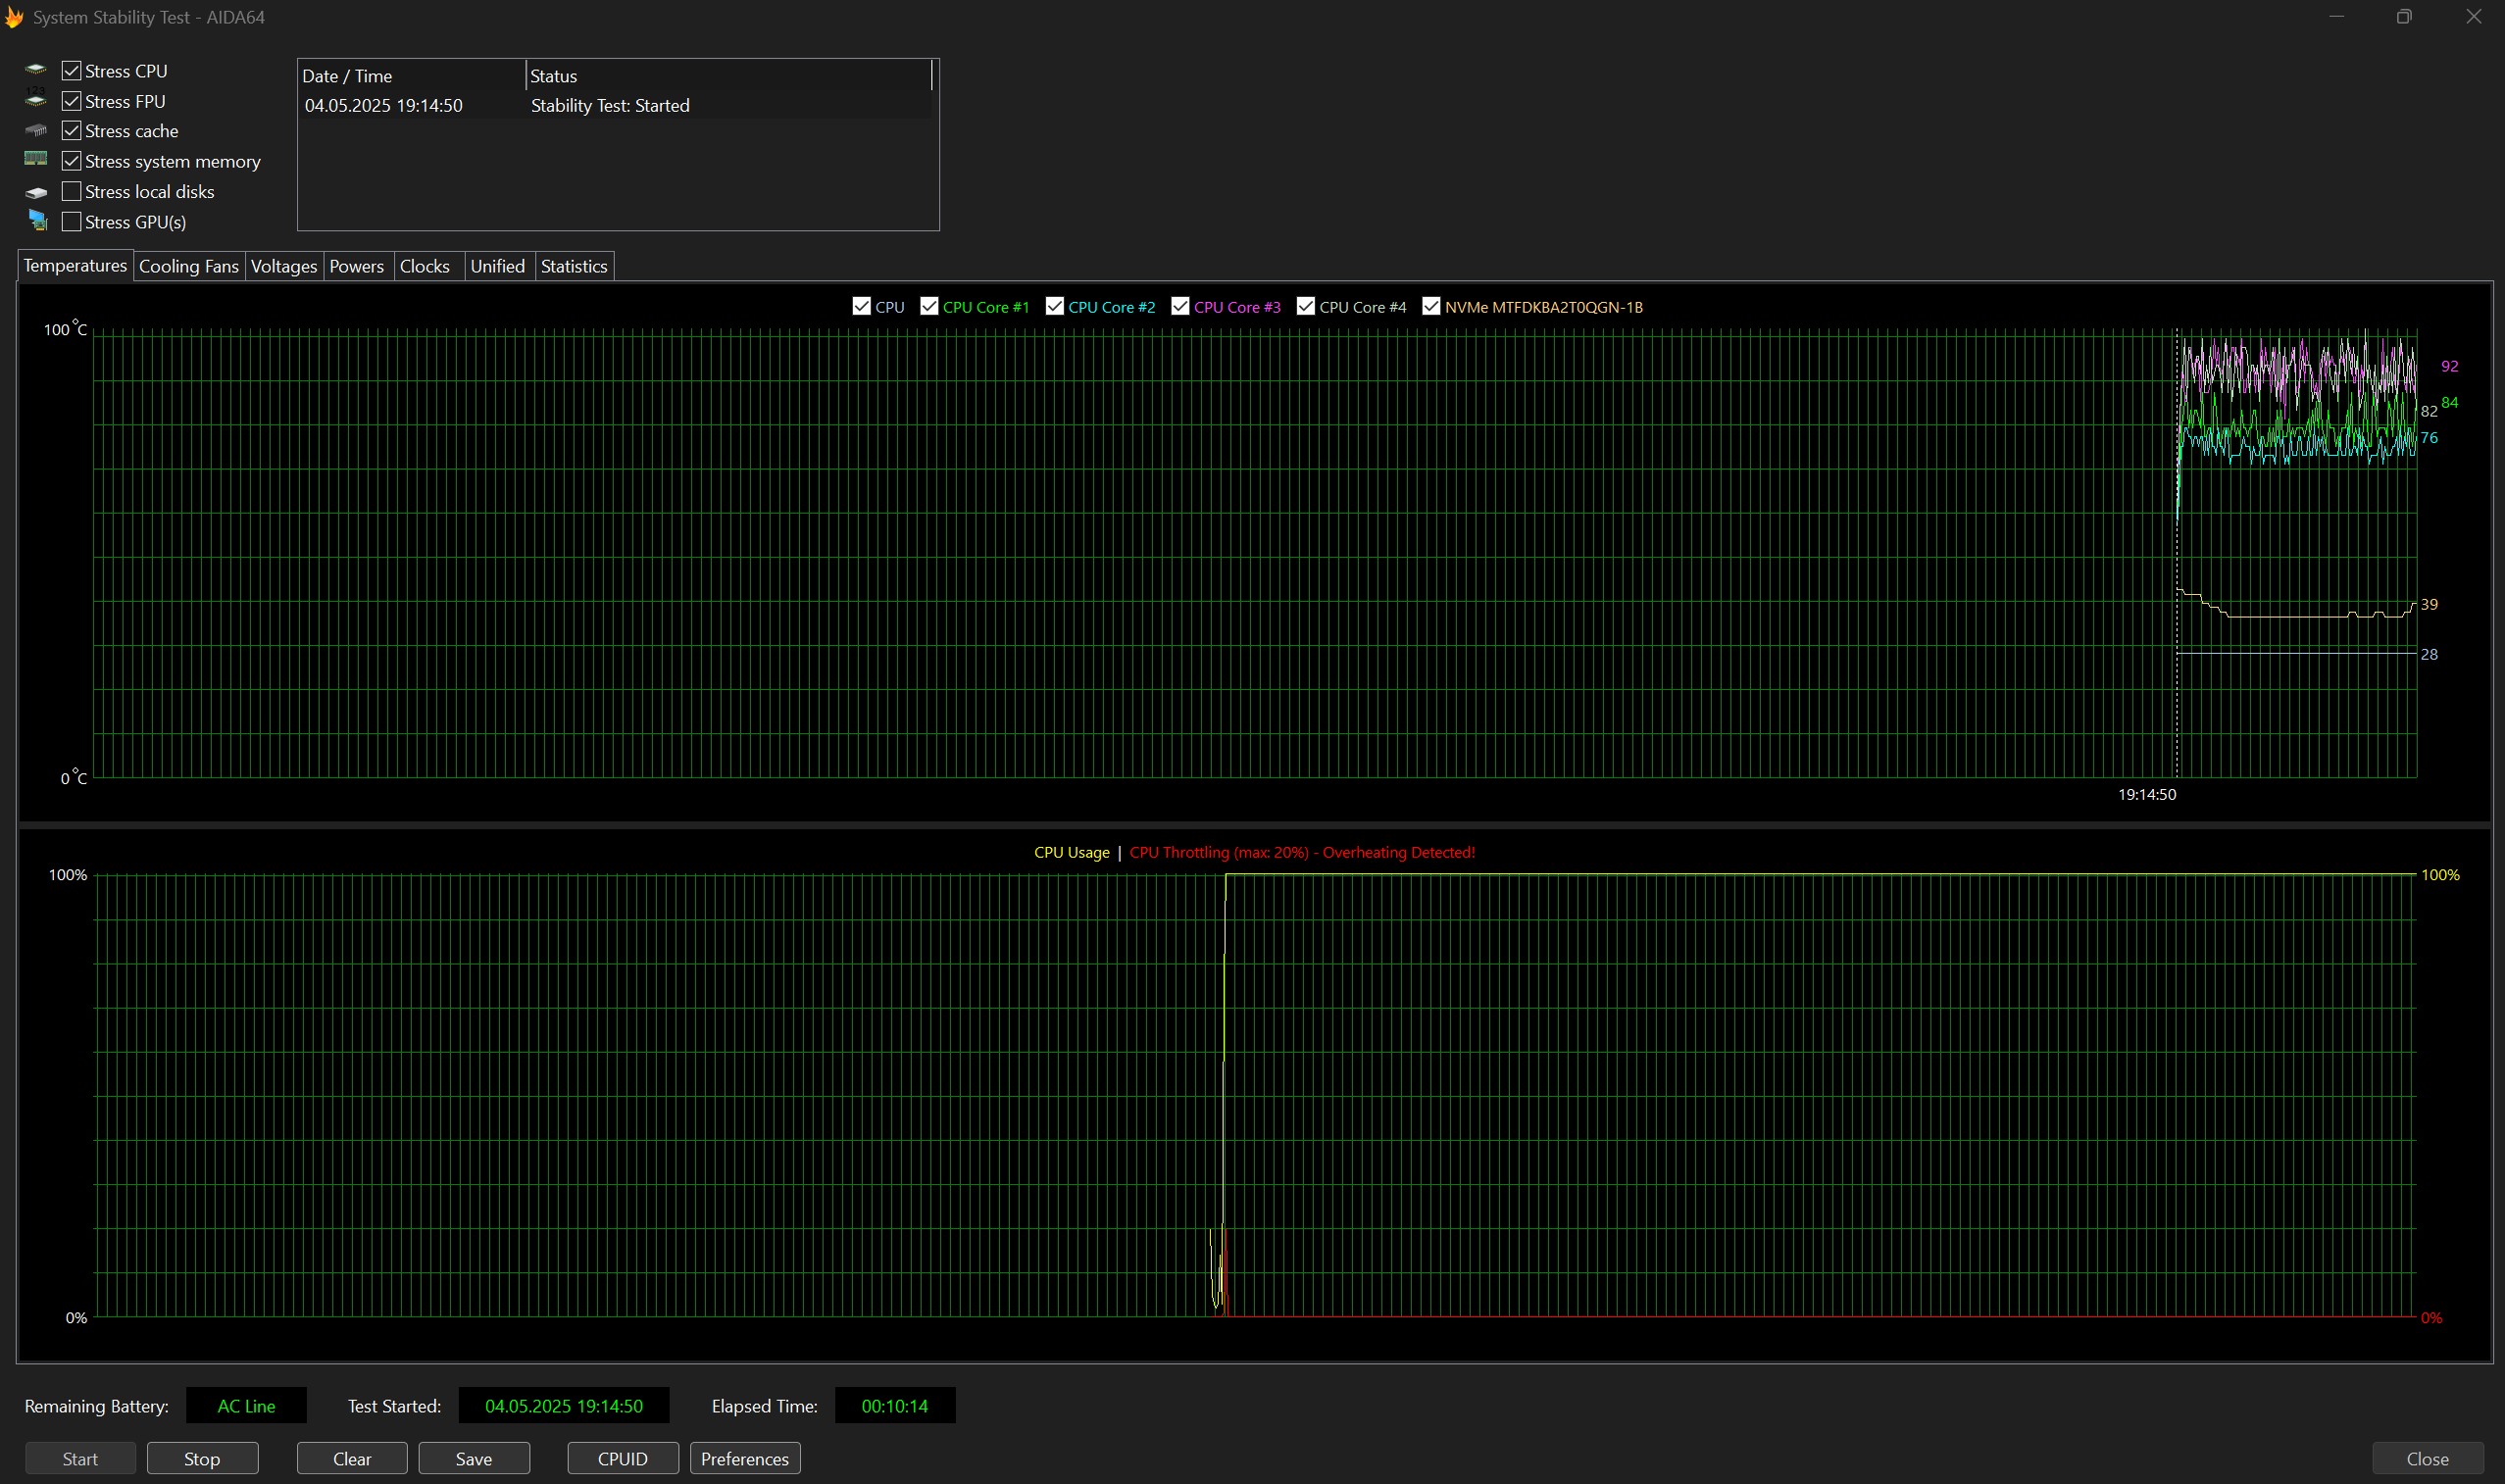
Task: Uncheck the Stress FPU option
Action: (71, 101)
